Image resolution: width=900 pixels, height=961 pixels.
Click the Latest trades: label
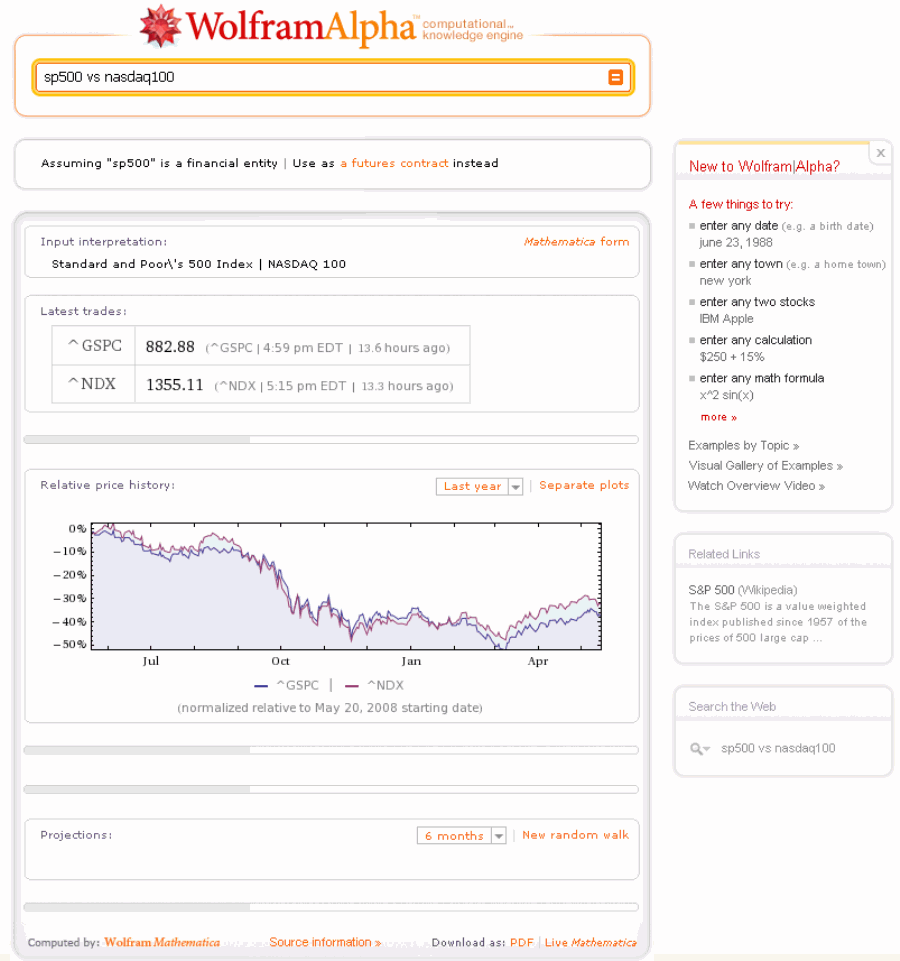(x=83, y=311)
